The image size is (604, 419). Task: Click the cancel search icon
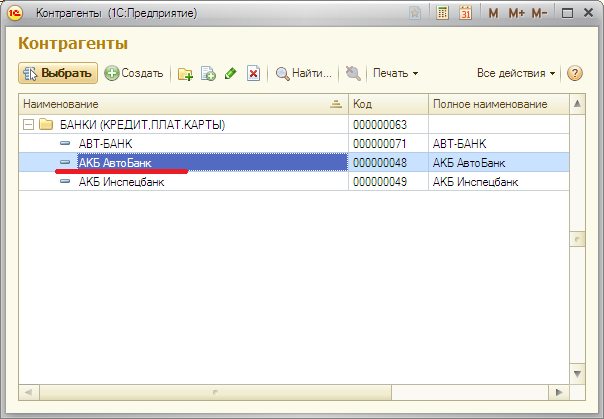[x=352, y=73]
